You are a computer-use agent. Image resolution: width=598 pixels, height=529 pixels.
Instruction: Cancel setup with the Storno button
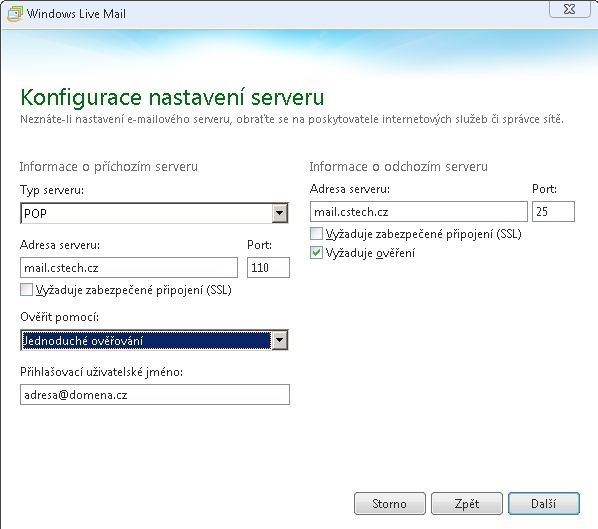[x=390, y=503]
